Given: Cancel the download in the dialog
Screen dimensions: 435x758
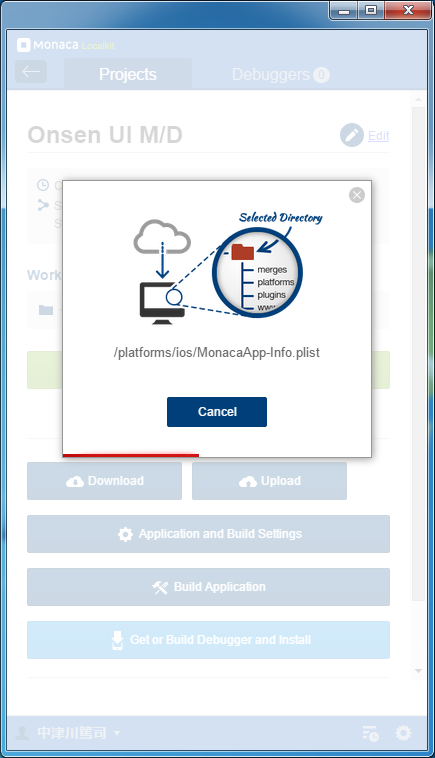Looking at the screenshot, I should (x=217, y=412).
